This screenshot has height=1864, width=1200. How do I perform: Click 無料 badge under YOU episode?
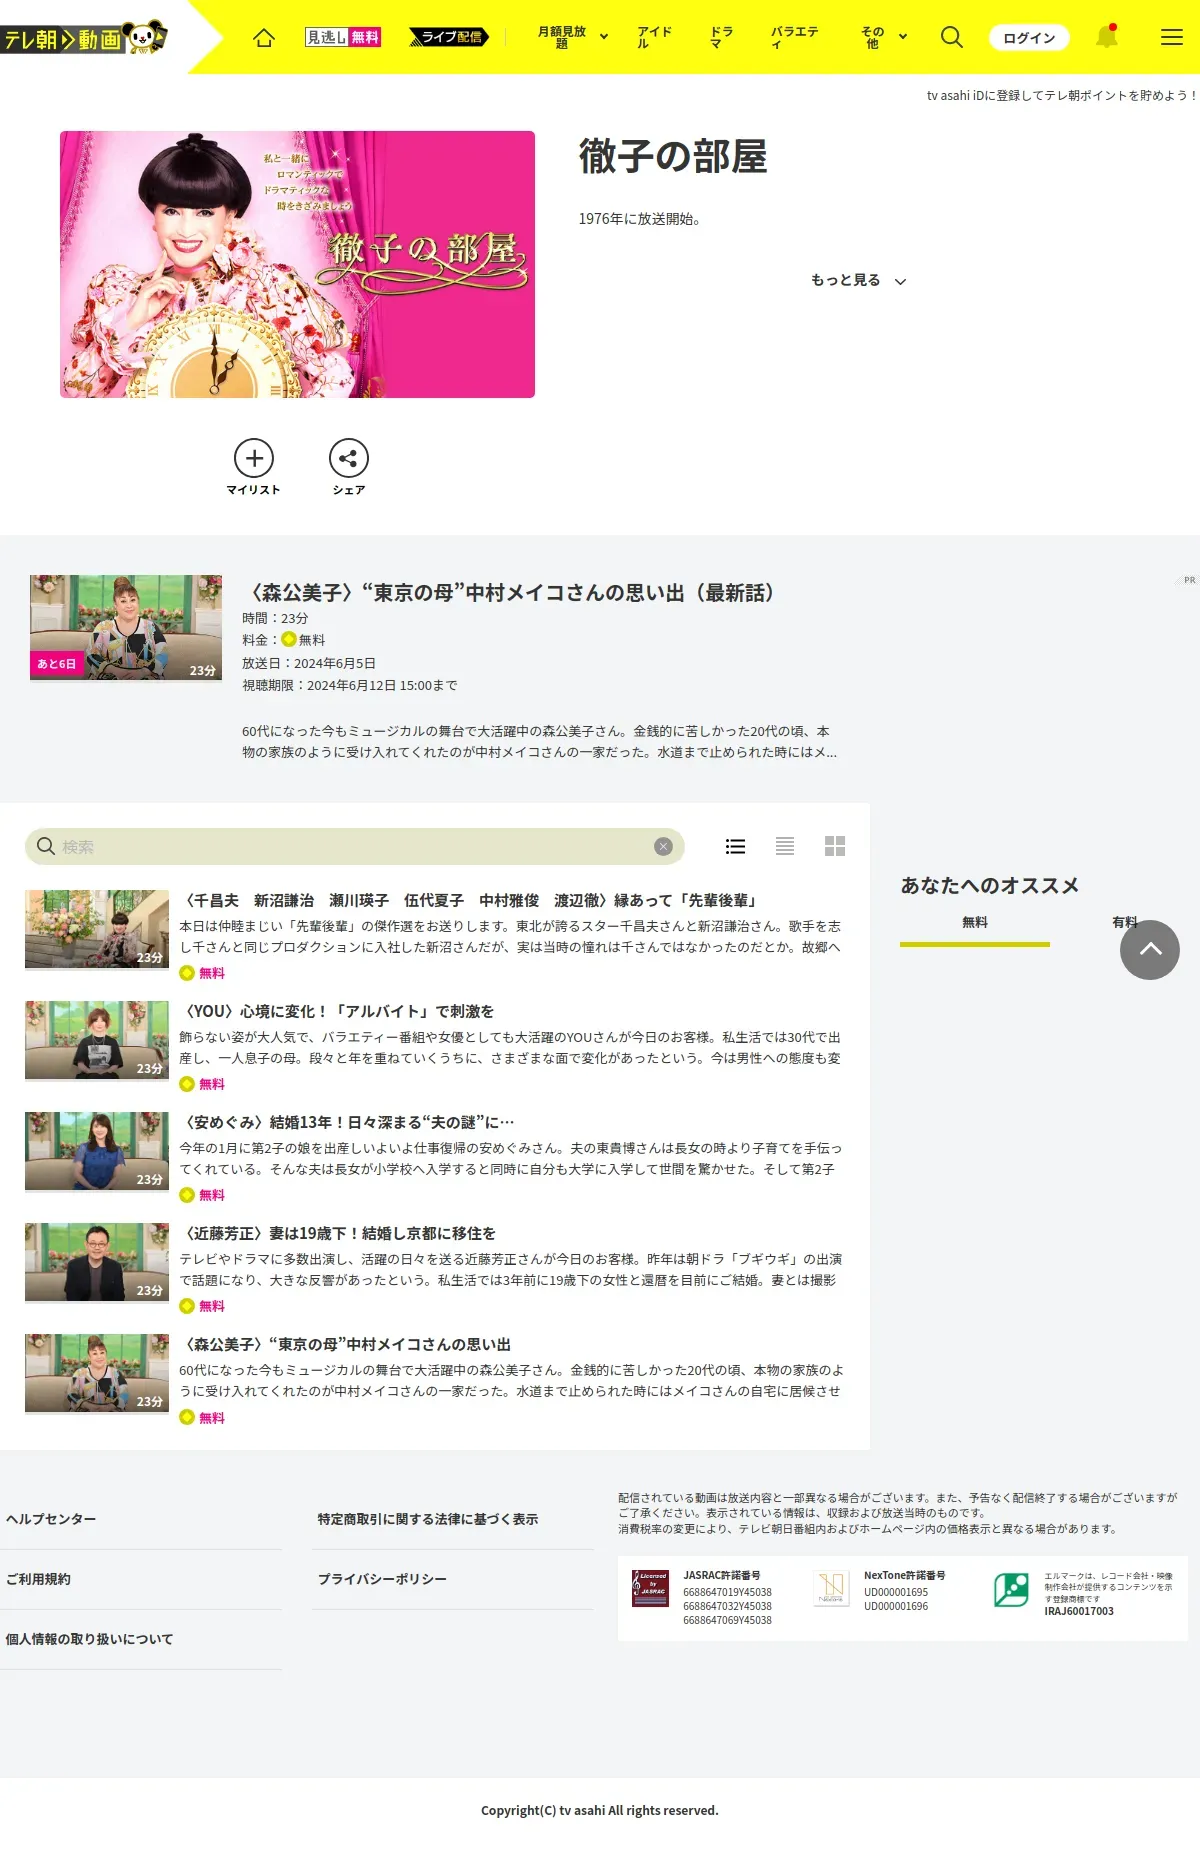202,1084
